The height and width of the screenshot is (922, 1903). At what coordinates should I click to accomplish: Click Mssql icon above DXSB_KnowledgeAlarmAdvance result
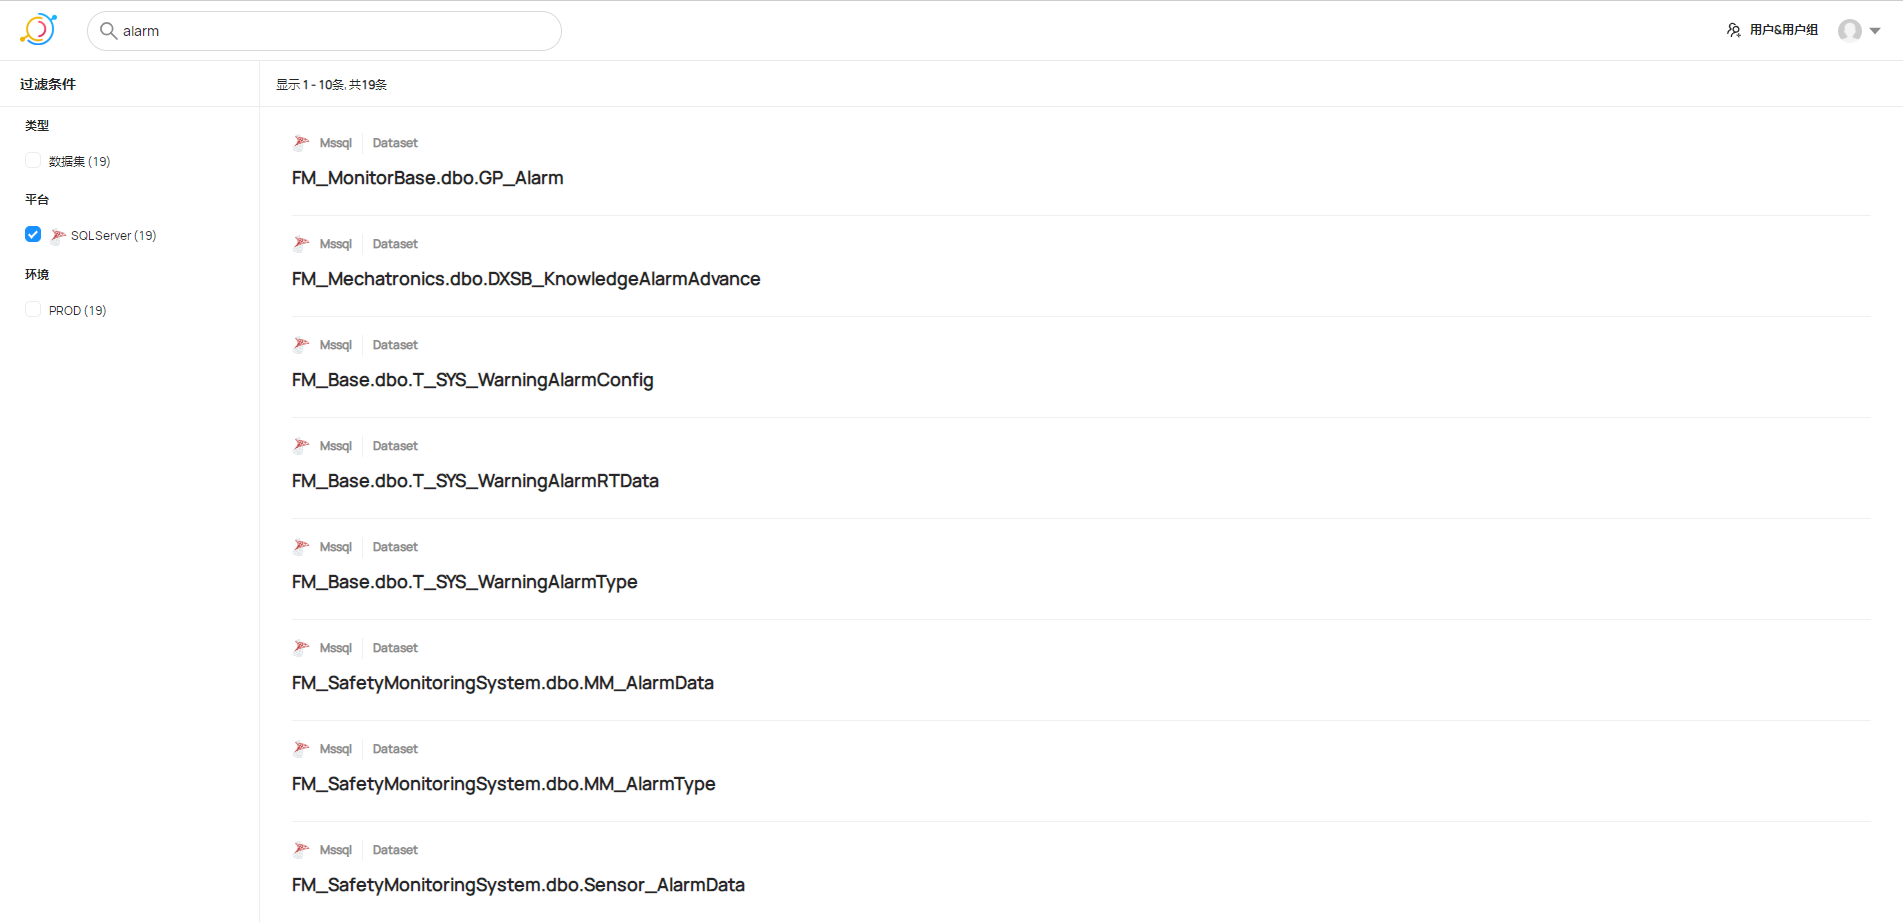point(301,244)
